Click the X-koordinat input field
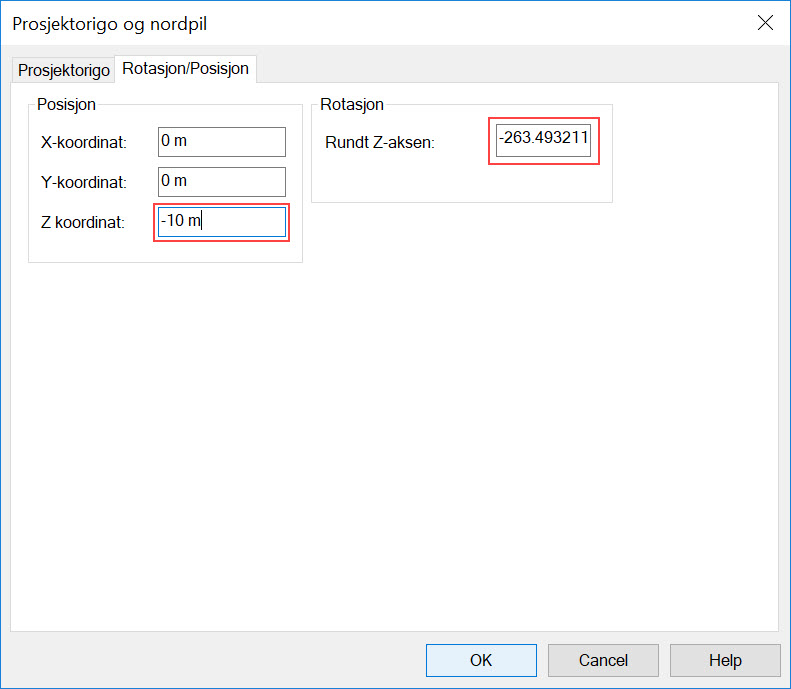 [x=222, y=142]
